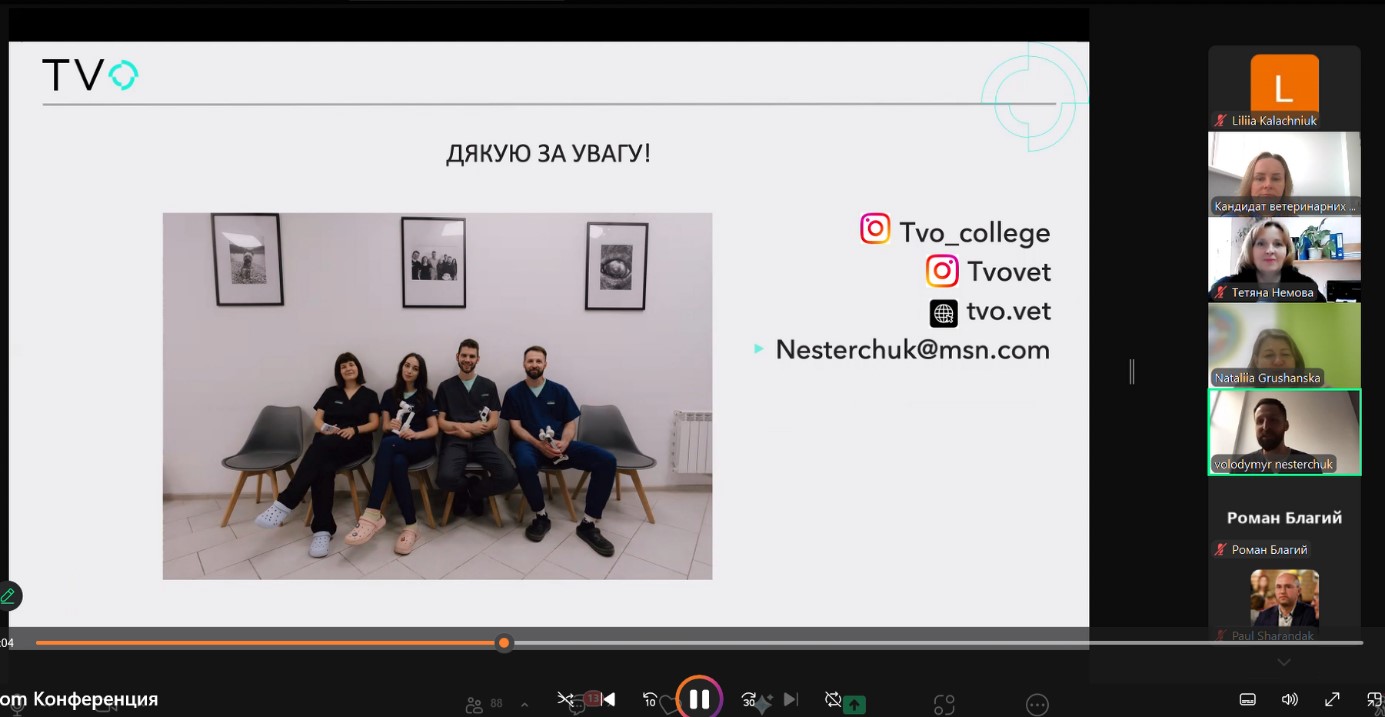1385x717 pixels.
Task: Click the Nataliia Grushanska name label
Action: point(1267,378)
